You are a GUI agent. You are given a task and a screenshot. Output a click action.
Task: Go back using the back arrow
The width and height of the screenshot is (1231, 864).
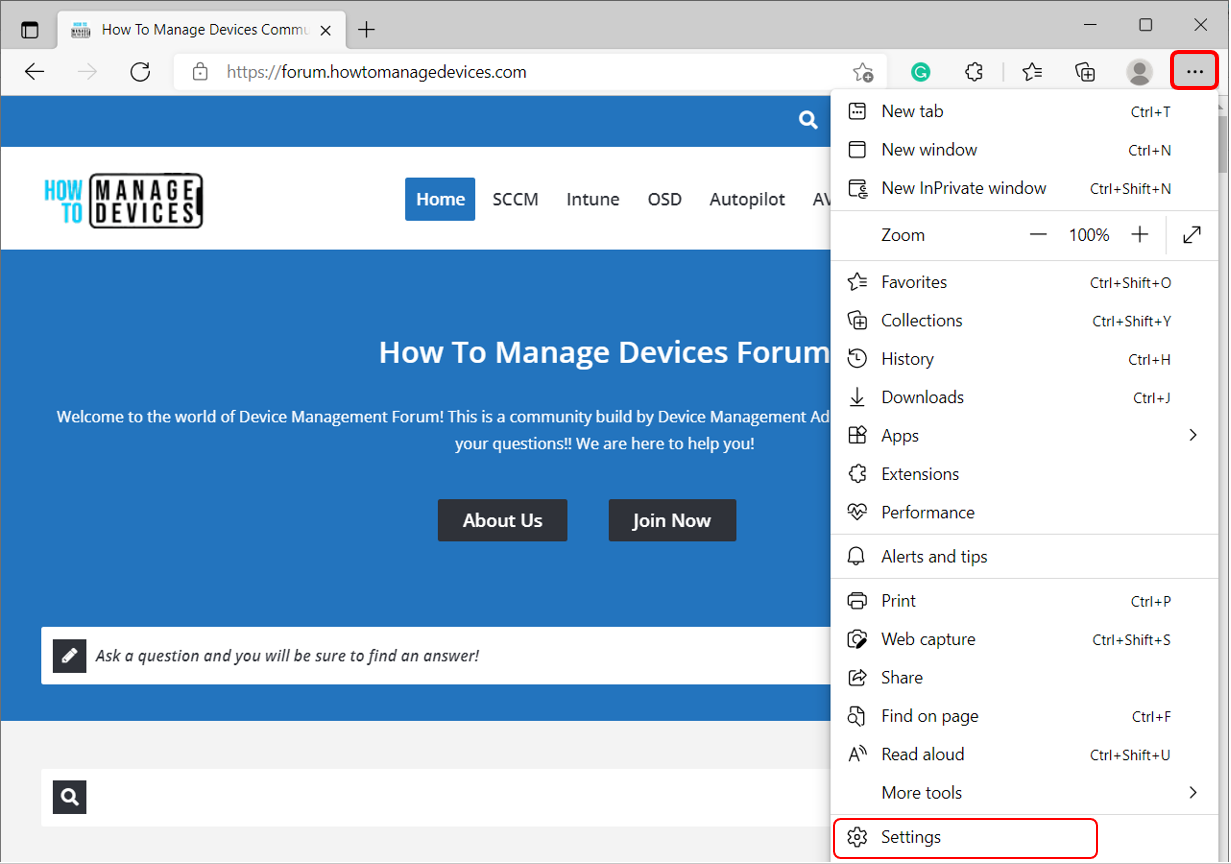[35, 72]
